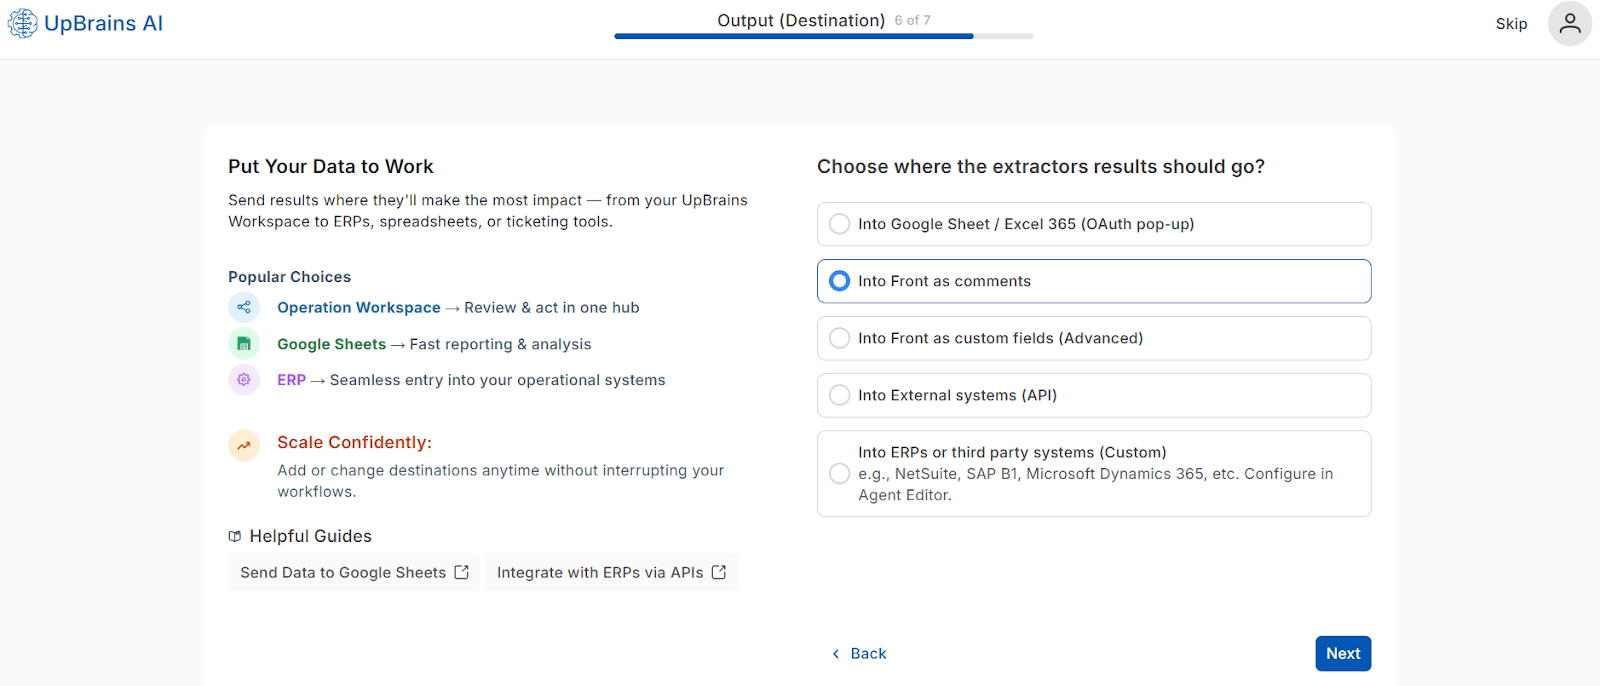Click the Output (Destination) progress bar
Image resolution: width=1600 pixels, height=686 pixels.
[823, 36]
